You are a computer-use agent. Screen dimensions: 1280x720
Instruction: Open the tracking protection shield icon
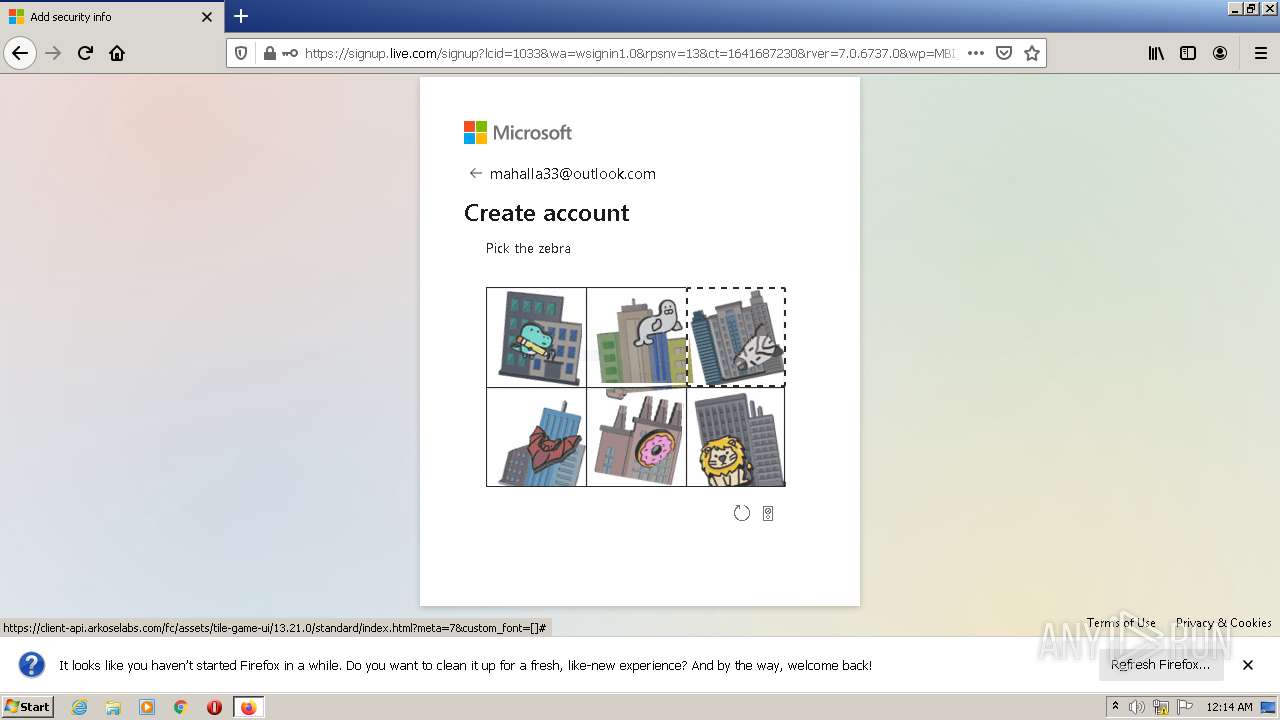coord(241,53)
